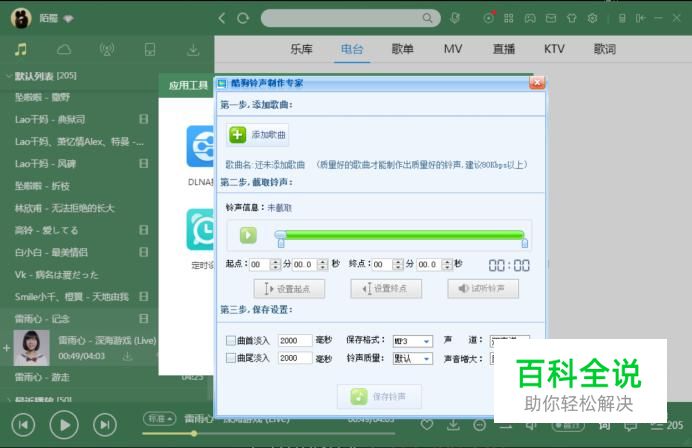Switch to the 乐库 tab

[x=301, y=49]
